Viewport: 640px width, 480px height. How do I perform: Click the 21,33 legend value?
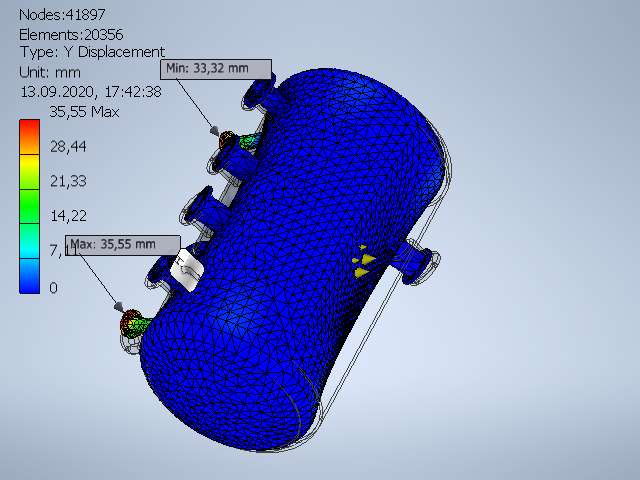pyautogui.click(x=68, y=181)
